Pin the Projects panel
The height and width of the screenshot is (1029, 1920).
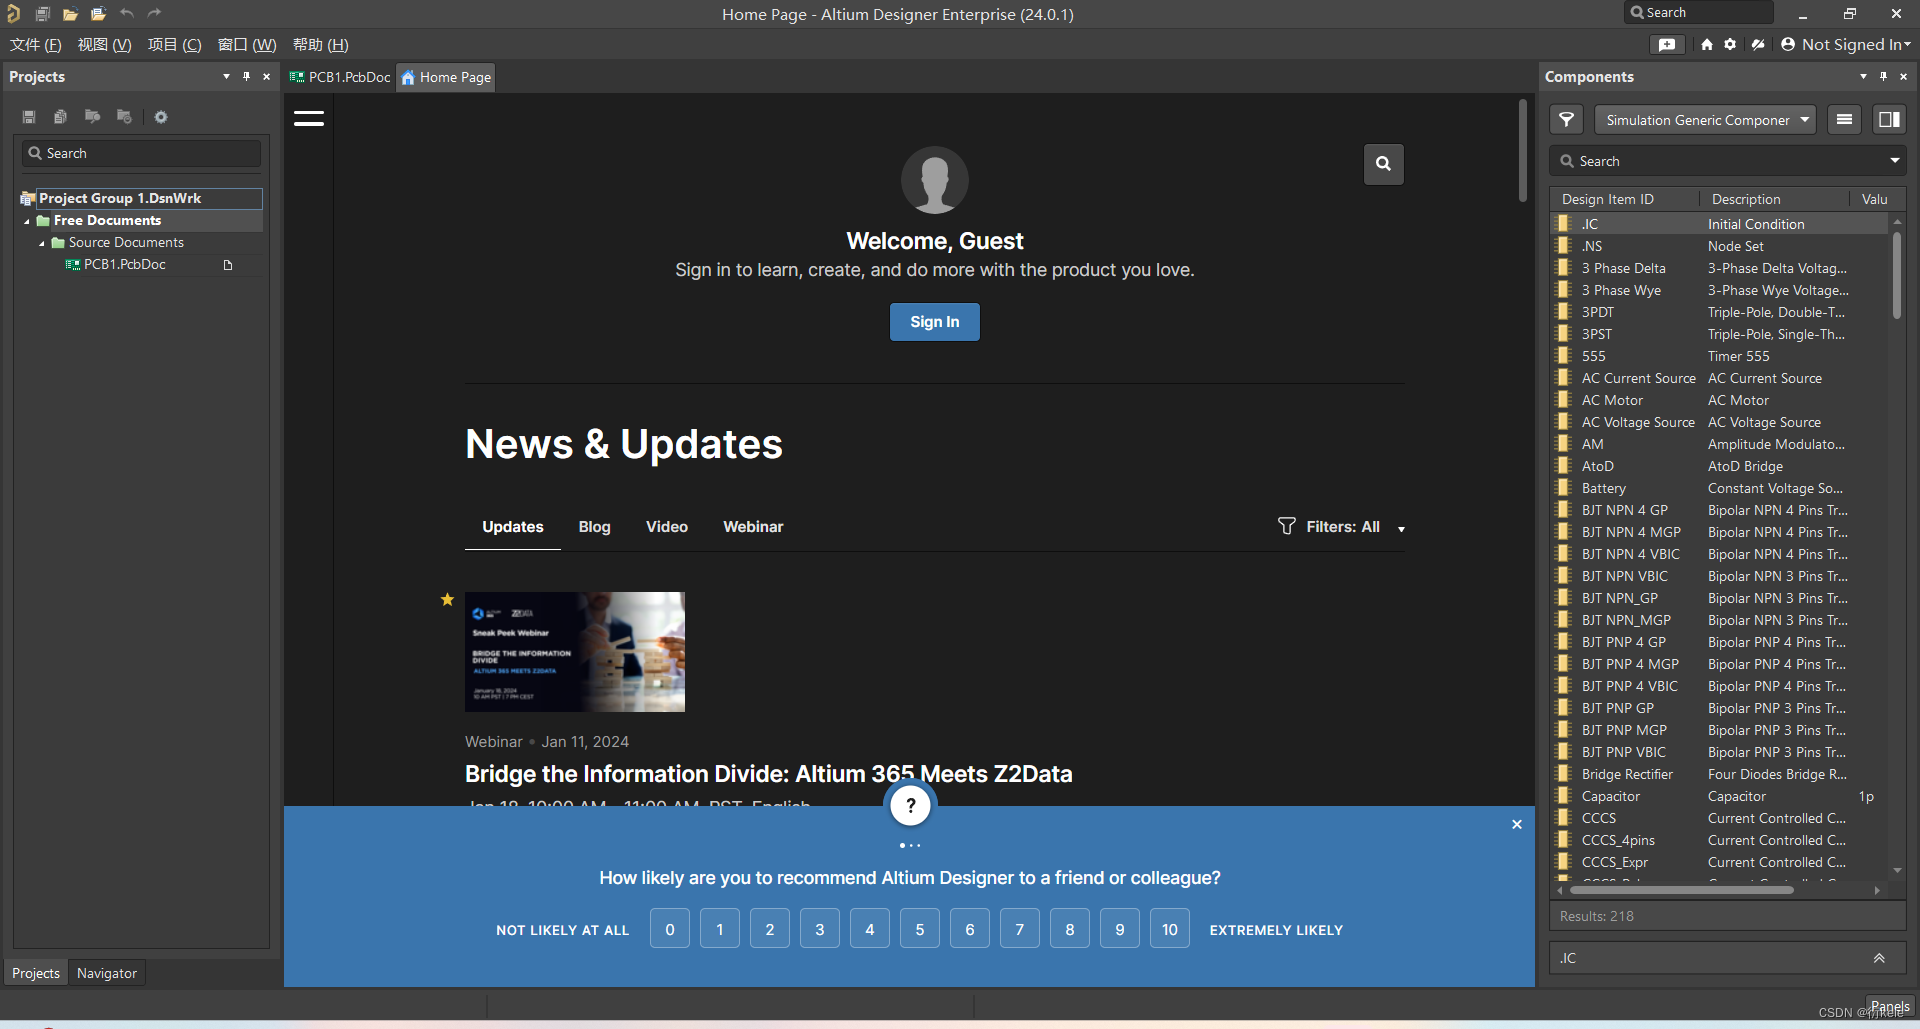point(246,76)
